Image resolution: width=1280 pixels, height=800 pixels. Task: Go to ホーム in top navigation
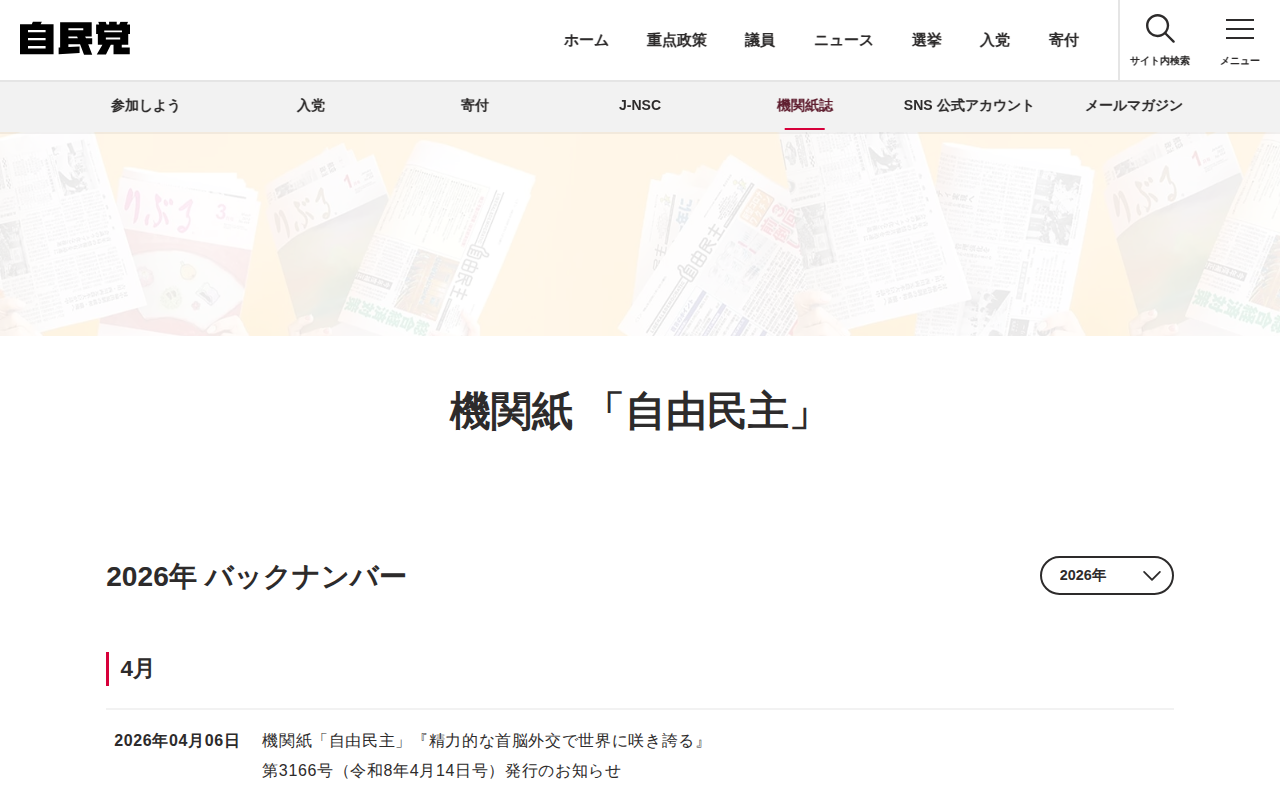click(586, 40)
